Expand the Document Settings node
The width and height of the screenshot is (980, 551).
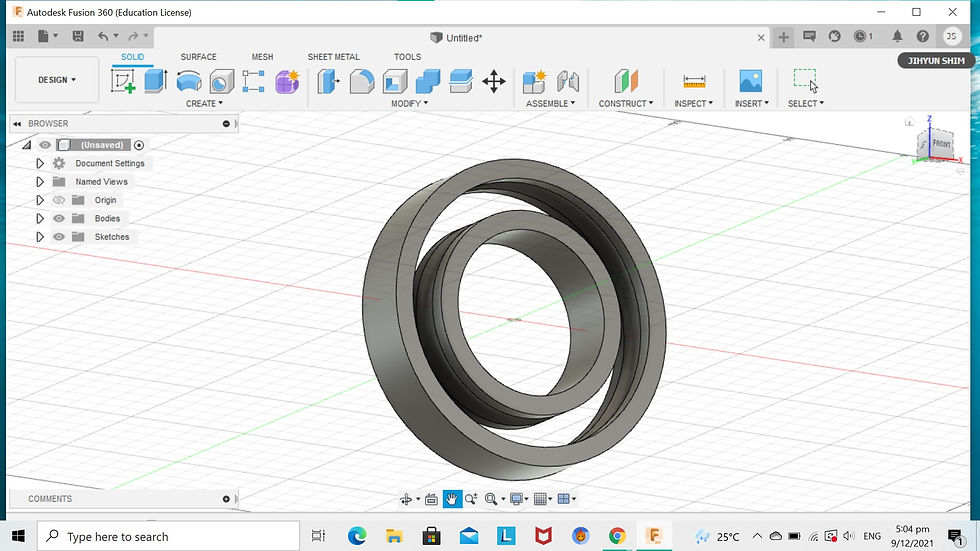click(x=40, y=163)
